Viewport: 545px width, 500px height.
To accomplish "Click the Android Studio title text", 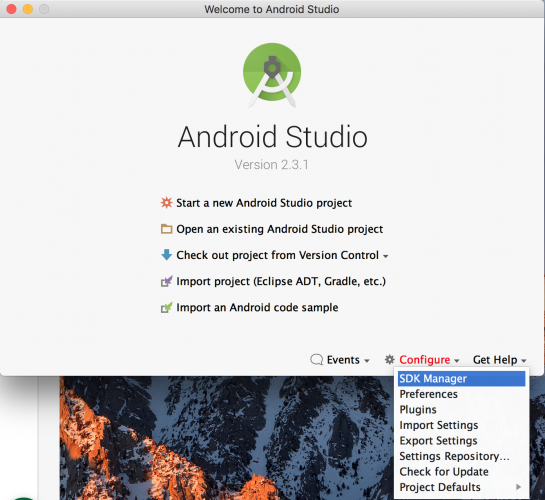I will pyautogui.click(x=272, y=137).
